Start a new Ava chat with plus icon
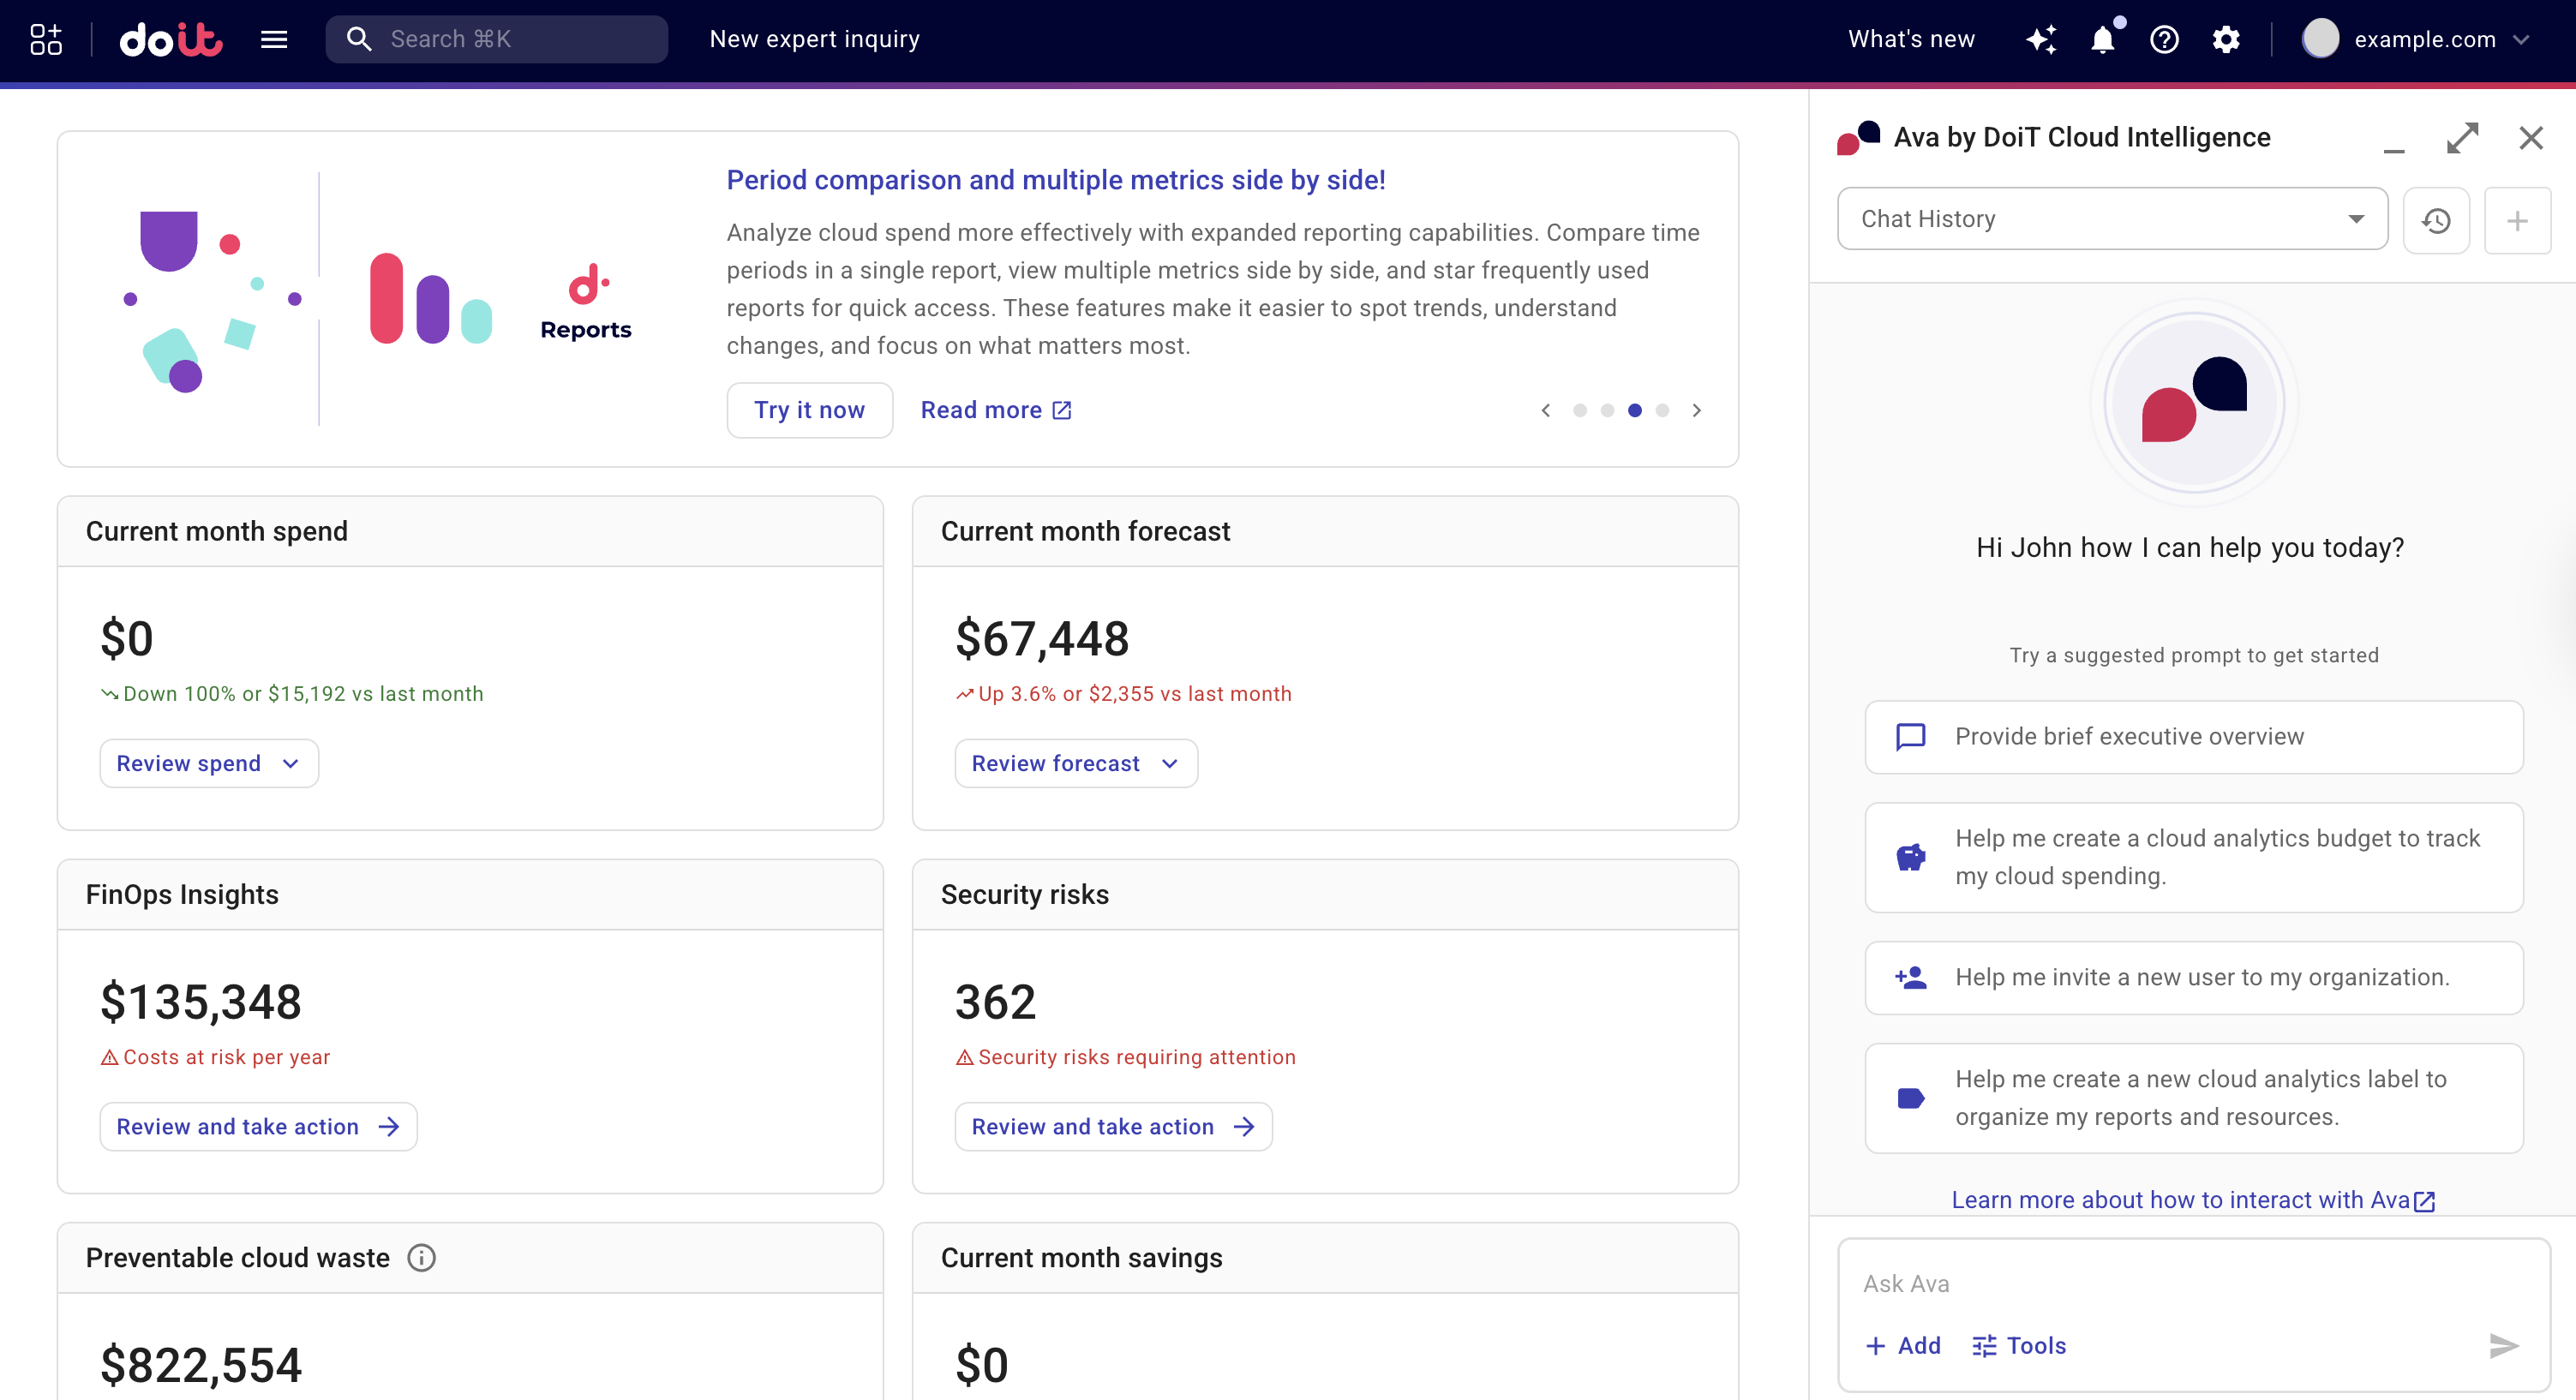 coord(2517,220)
